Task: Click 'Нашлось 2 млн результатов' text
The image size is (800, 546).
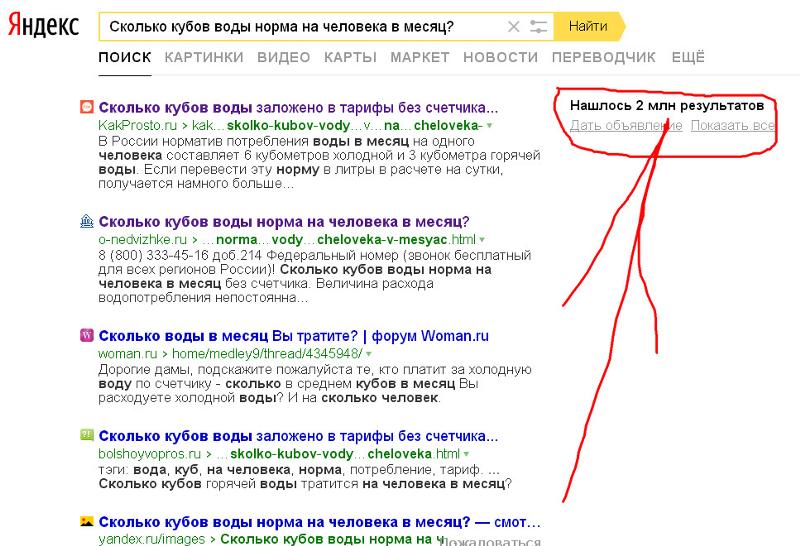Action: pyautogui.click(x=667, y=106)
